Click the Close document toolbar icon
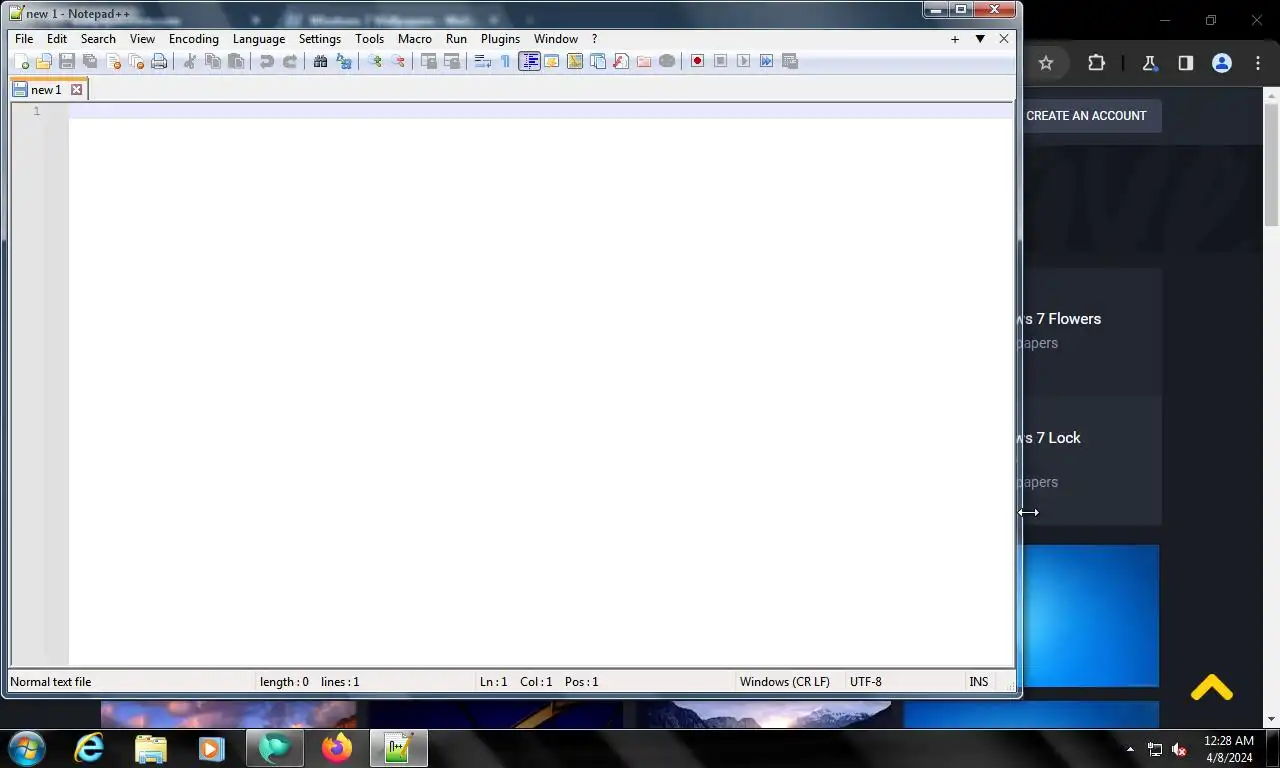Image resolution: width=1280 pixels, height=768 pixels. pyautogui.click(x=113, y=61)
